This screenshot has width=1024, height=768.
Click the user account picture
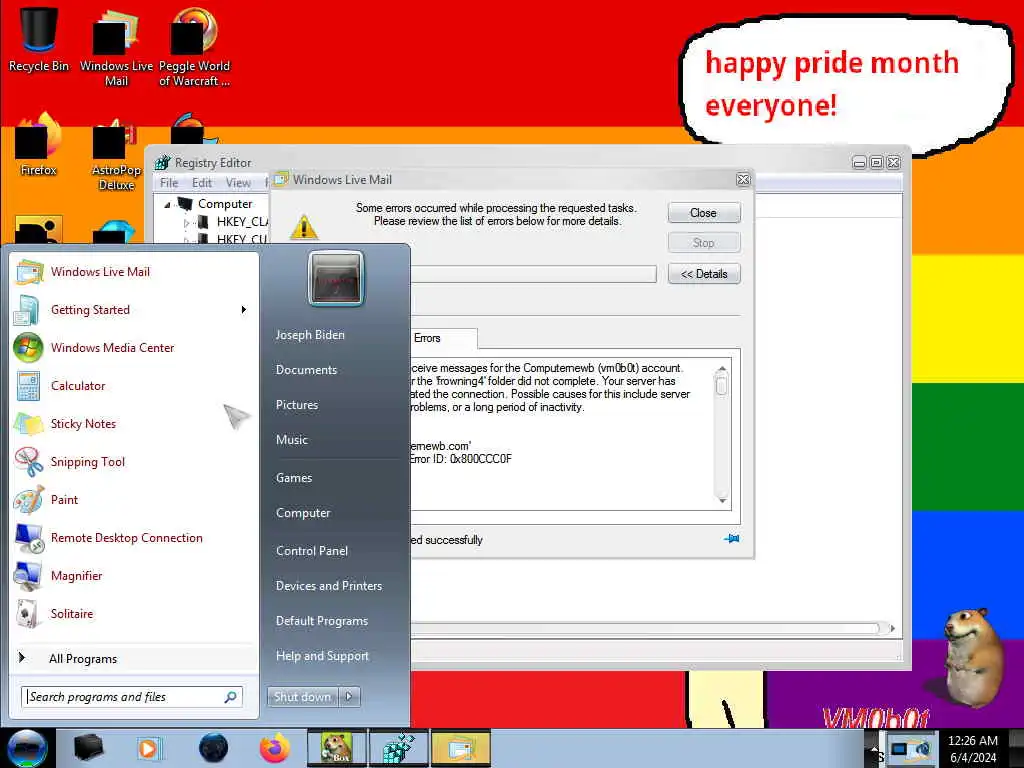336,279
